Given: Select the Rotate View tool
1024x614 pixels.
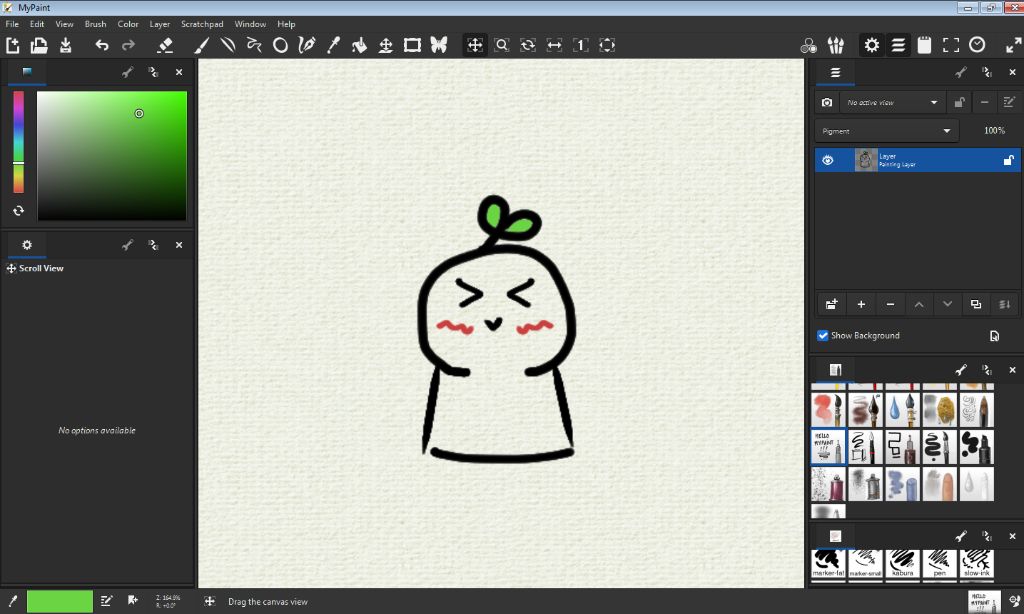Looking at the screenshot, I should [528, 45].
